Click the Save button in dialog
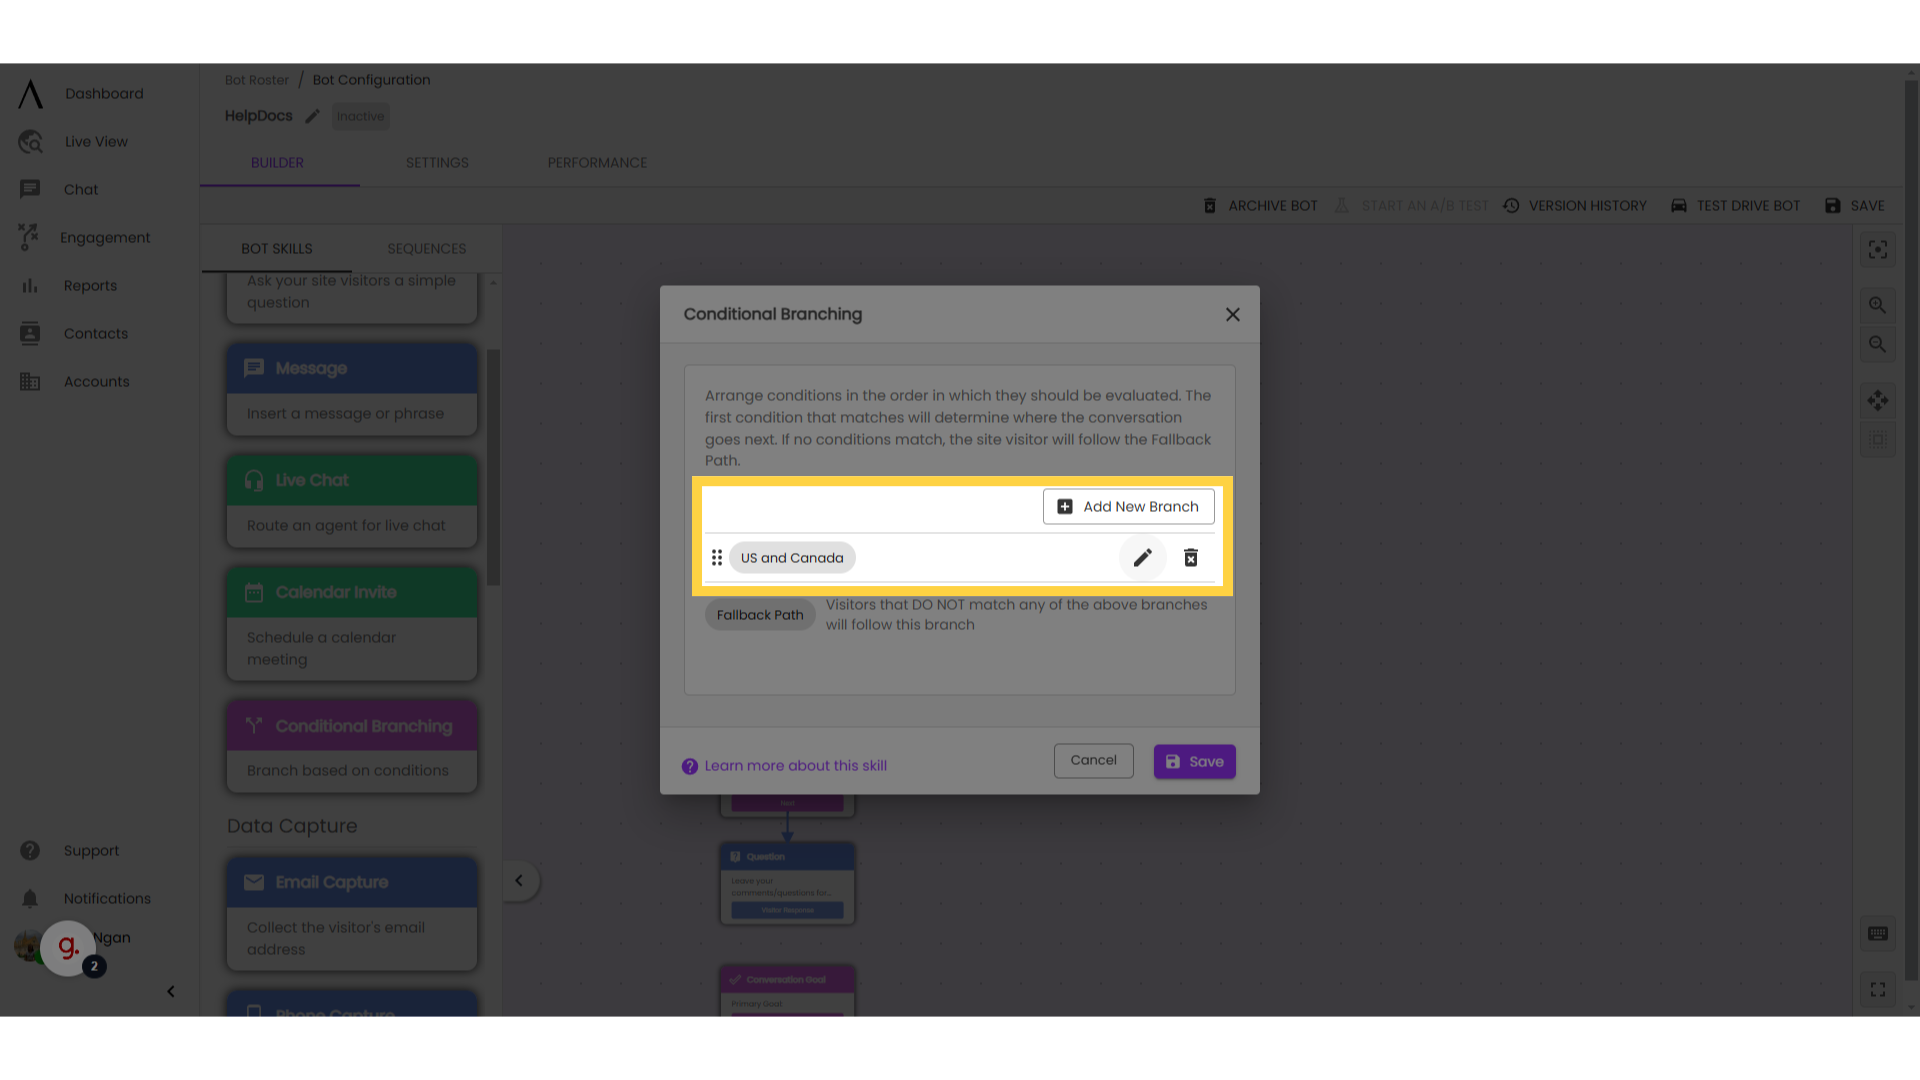 coord(1195,761)
